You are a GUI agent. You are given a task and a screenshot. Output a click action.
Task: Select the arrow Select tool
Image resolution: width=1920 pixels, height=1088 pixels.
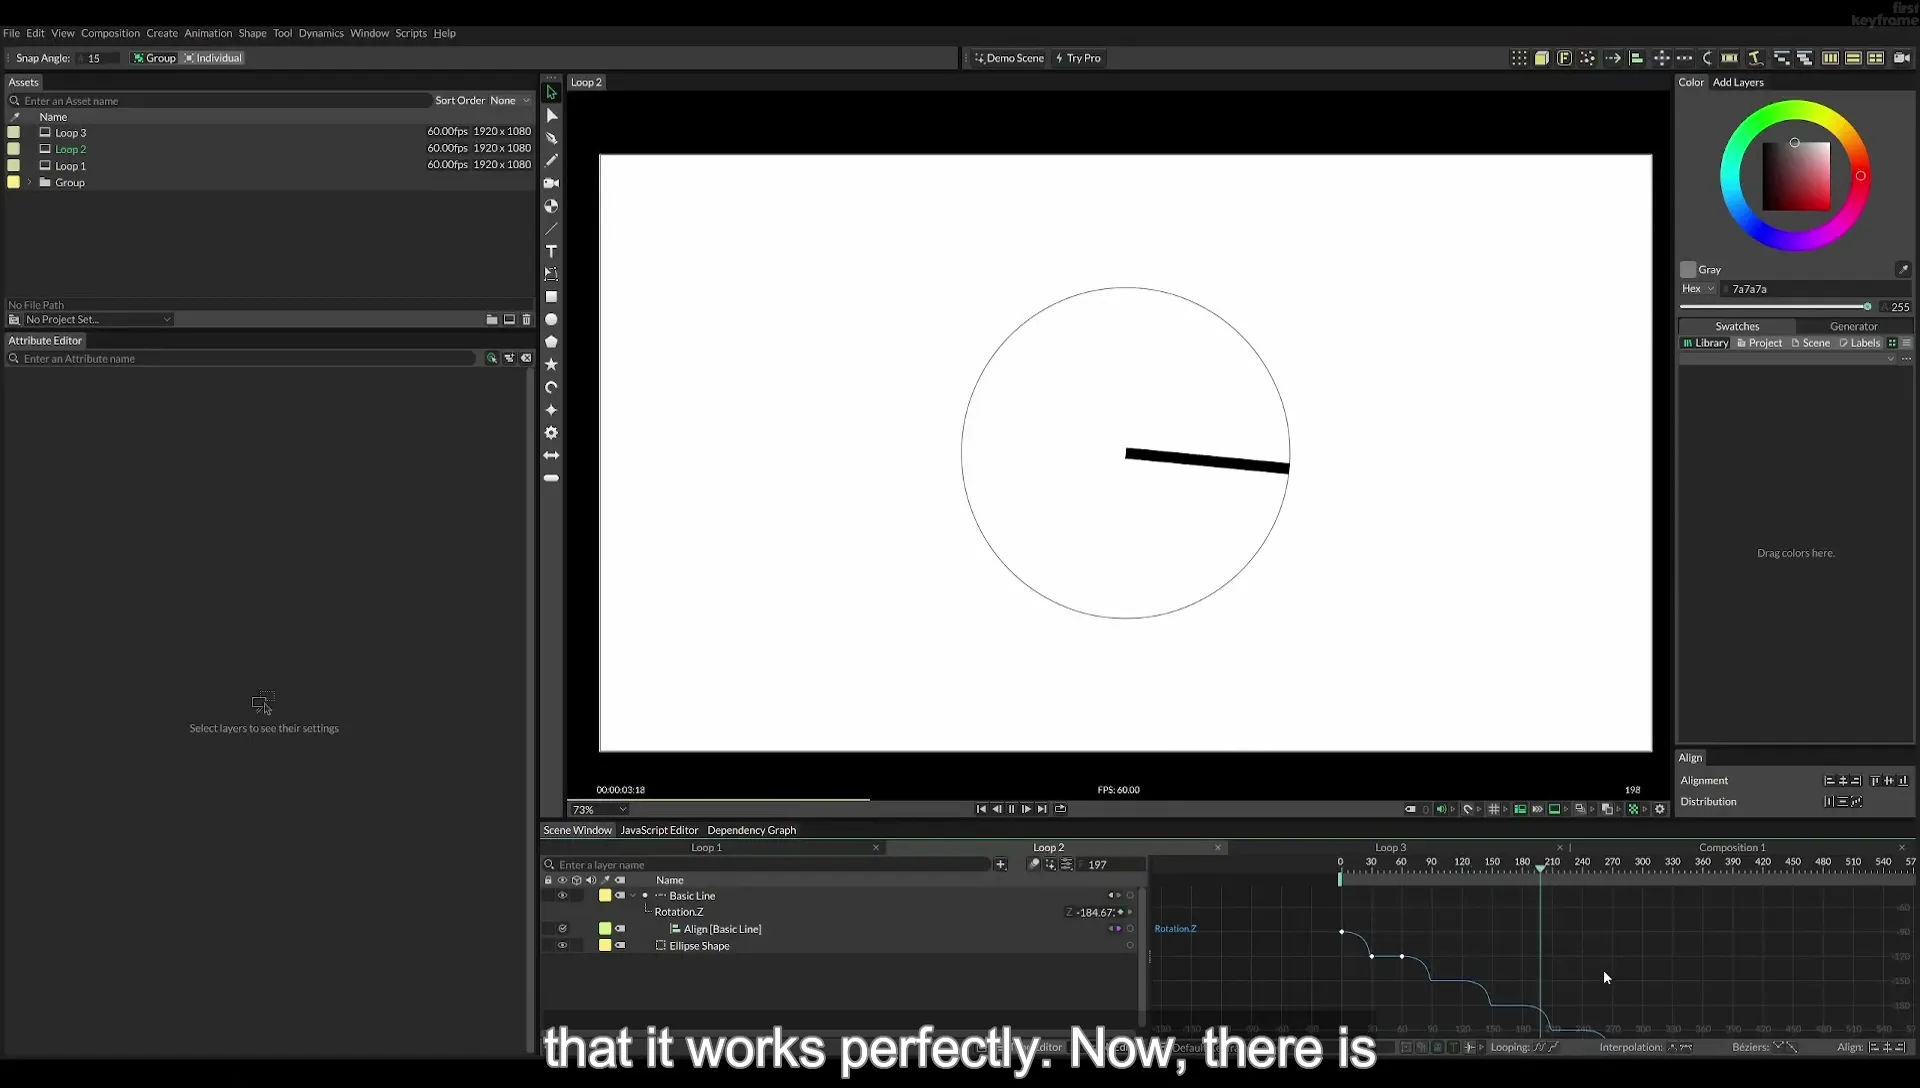[551, 92]
